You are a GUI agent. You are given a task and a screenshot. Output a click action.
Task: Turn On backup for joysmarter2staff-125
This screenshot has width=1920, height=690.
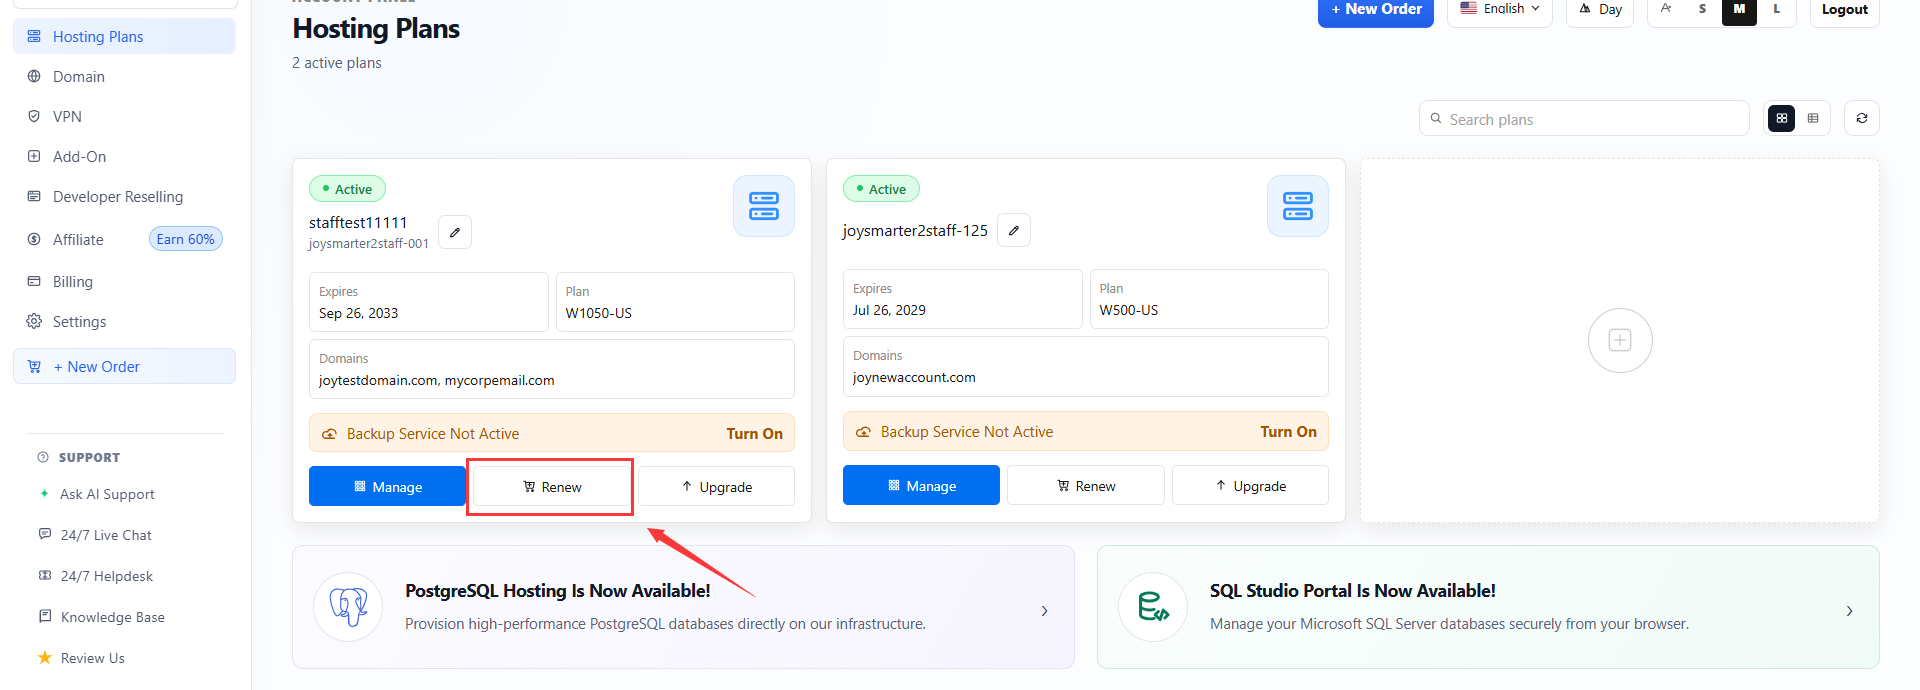pos(1288,431)
